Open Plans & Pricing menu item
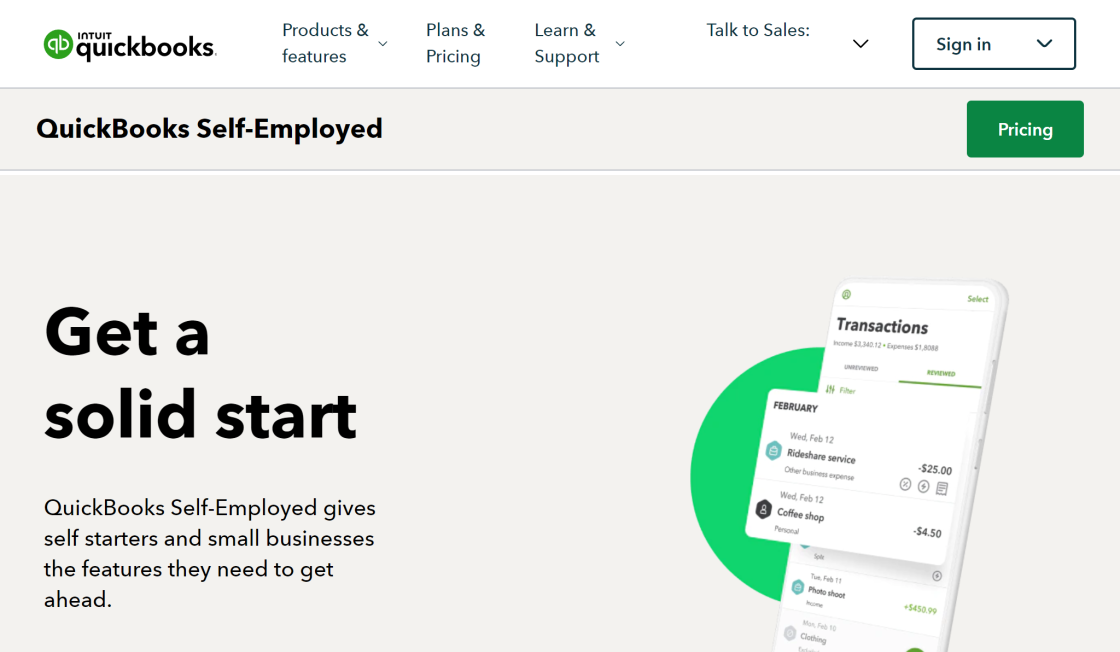 click(x=455, y=44)
